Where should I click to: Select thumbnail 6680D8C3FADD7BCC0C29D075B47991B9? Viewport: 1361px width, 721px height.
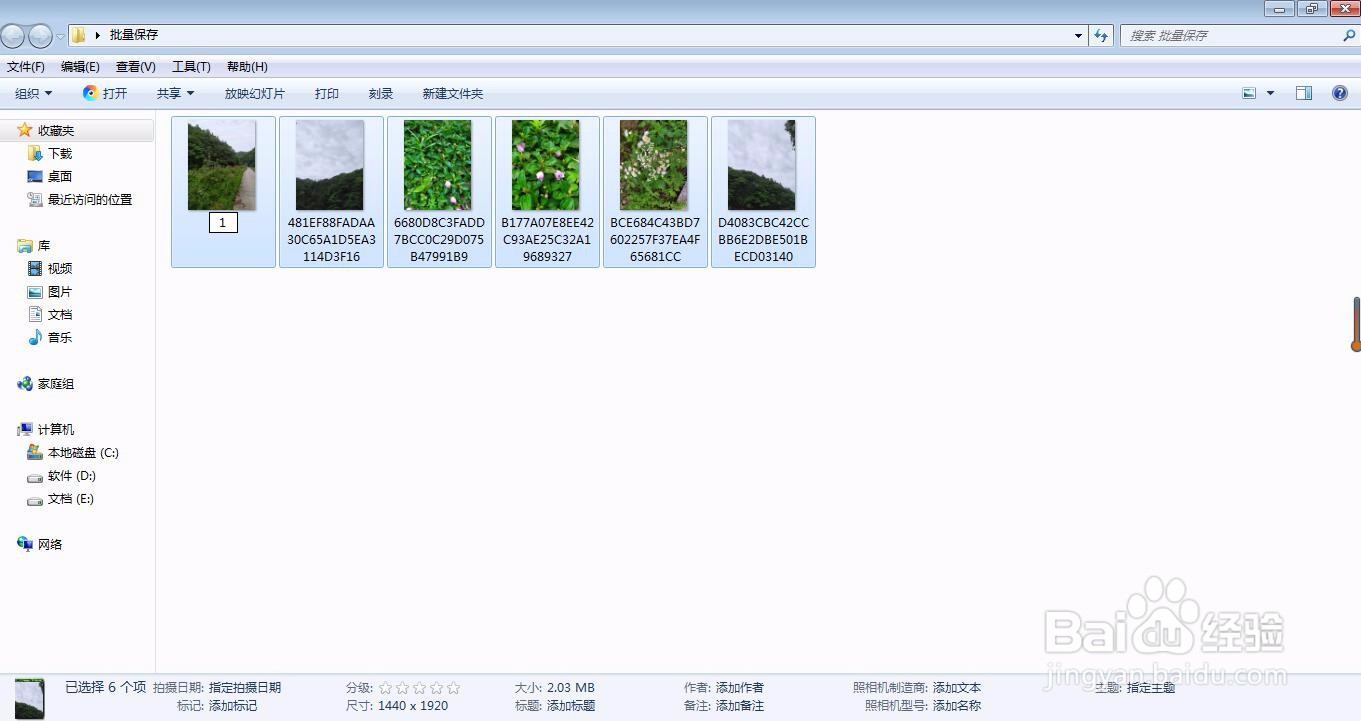(439, 192)
